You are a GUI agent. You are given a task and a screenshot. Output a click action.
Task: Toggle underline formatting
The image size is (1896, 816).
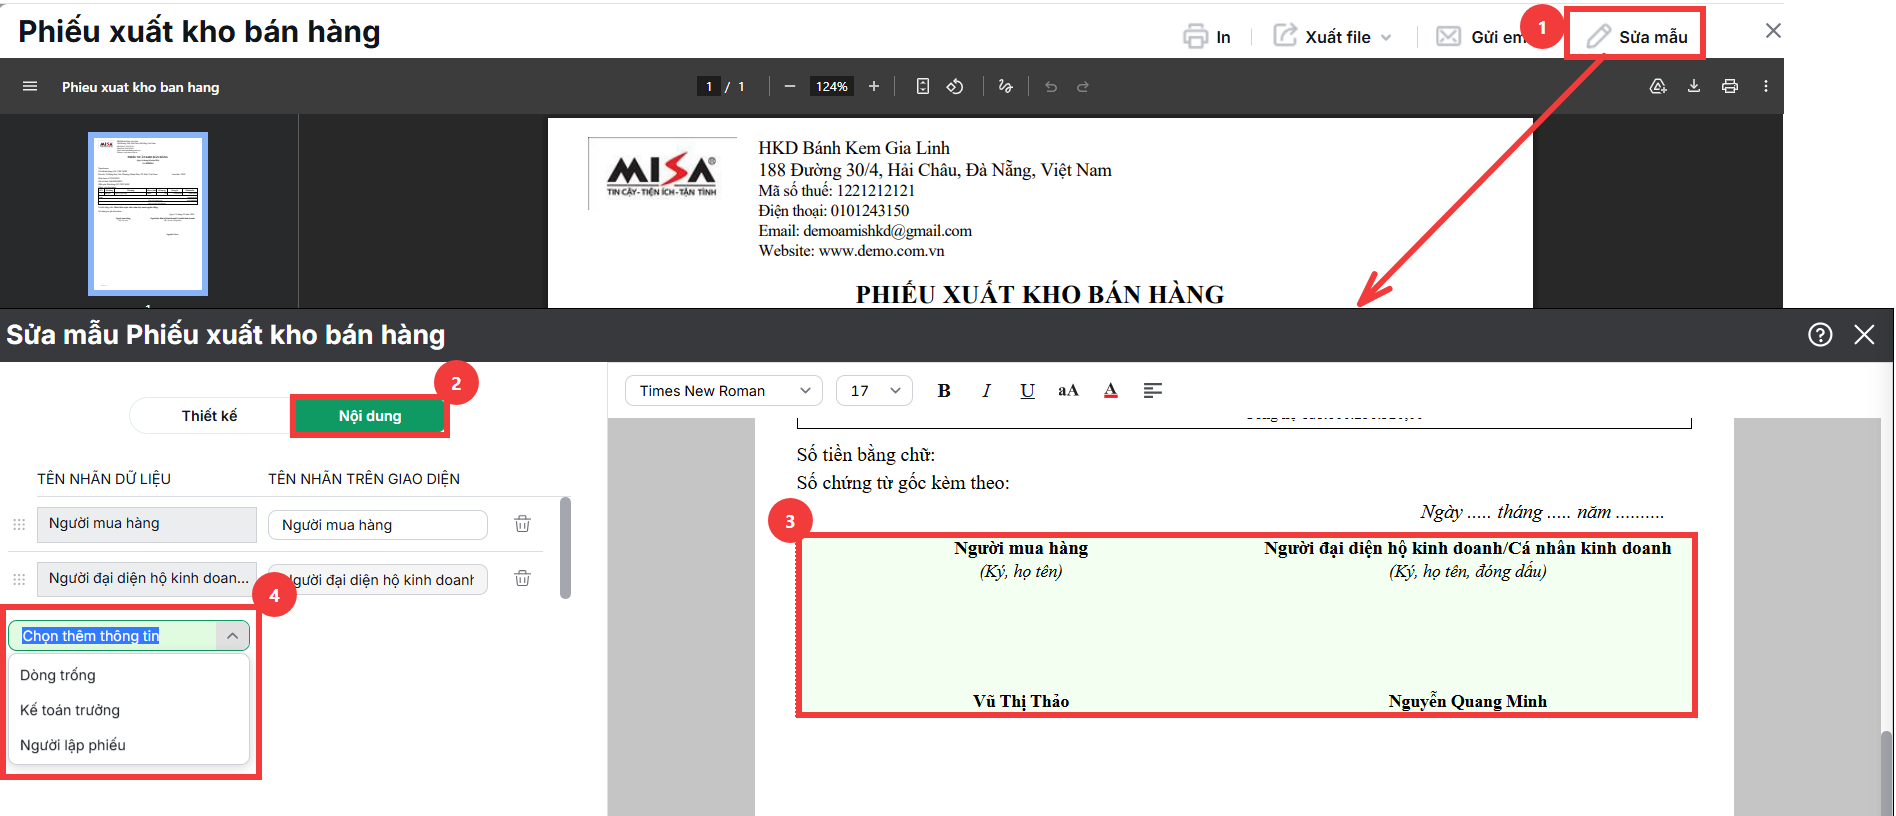[1027, 390]
